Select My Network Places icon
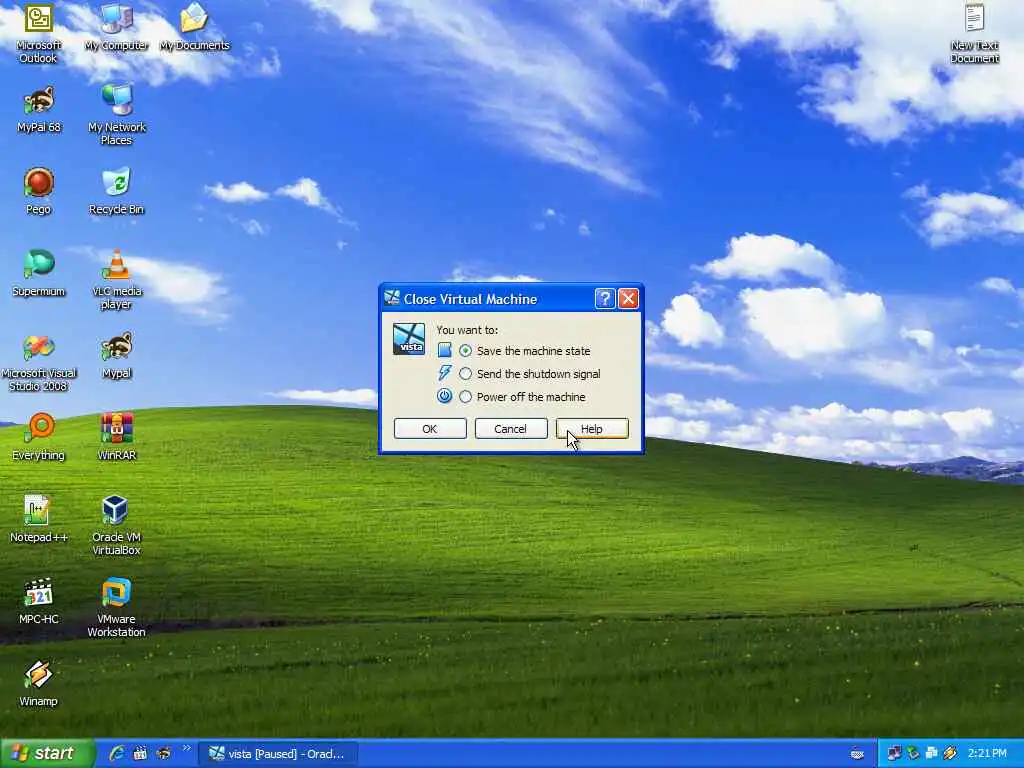 pyautogui.click(x=116, y=115)
